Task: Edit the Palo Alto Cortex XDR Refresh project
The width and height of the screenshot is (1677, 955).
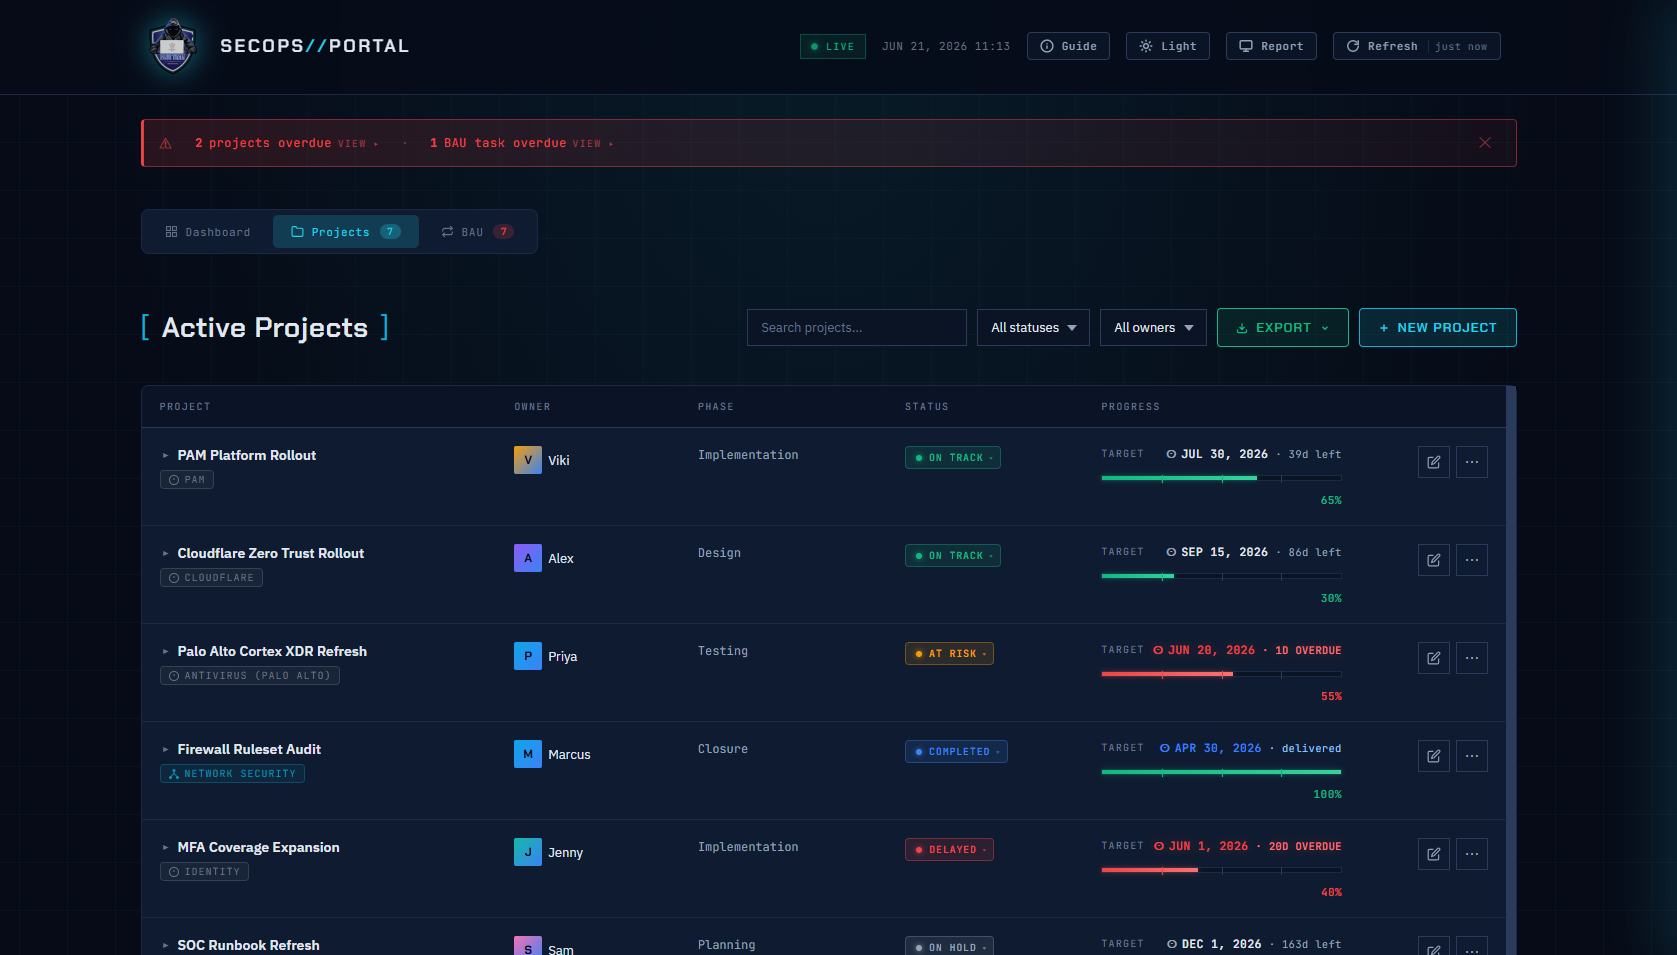Action: click(x=1434, y=658)
